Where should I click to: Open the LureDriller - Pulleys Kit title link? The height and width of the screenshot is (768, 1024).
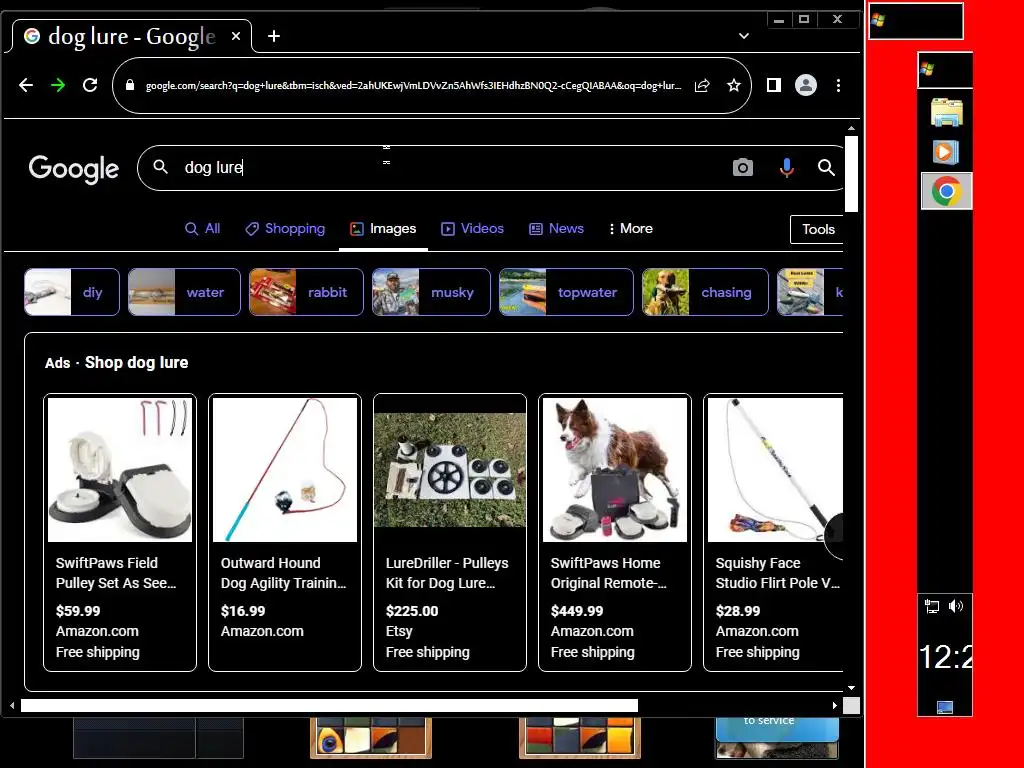coord(447,573)
